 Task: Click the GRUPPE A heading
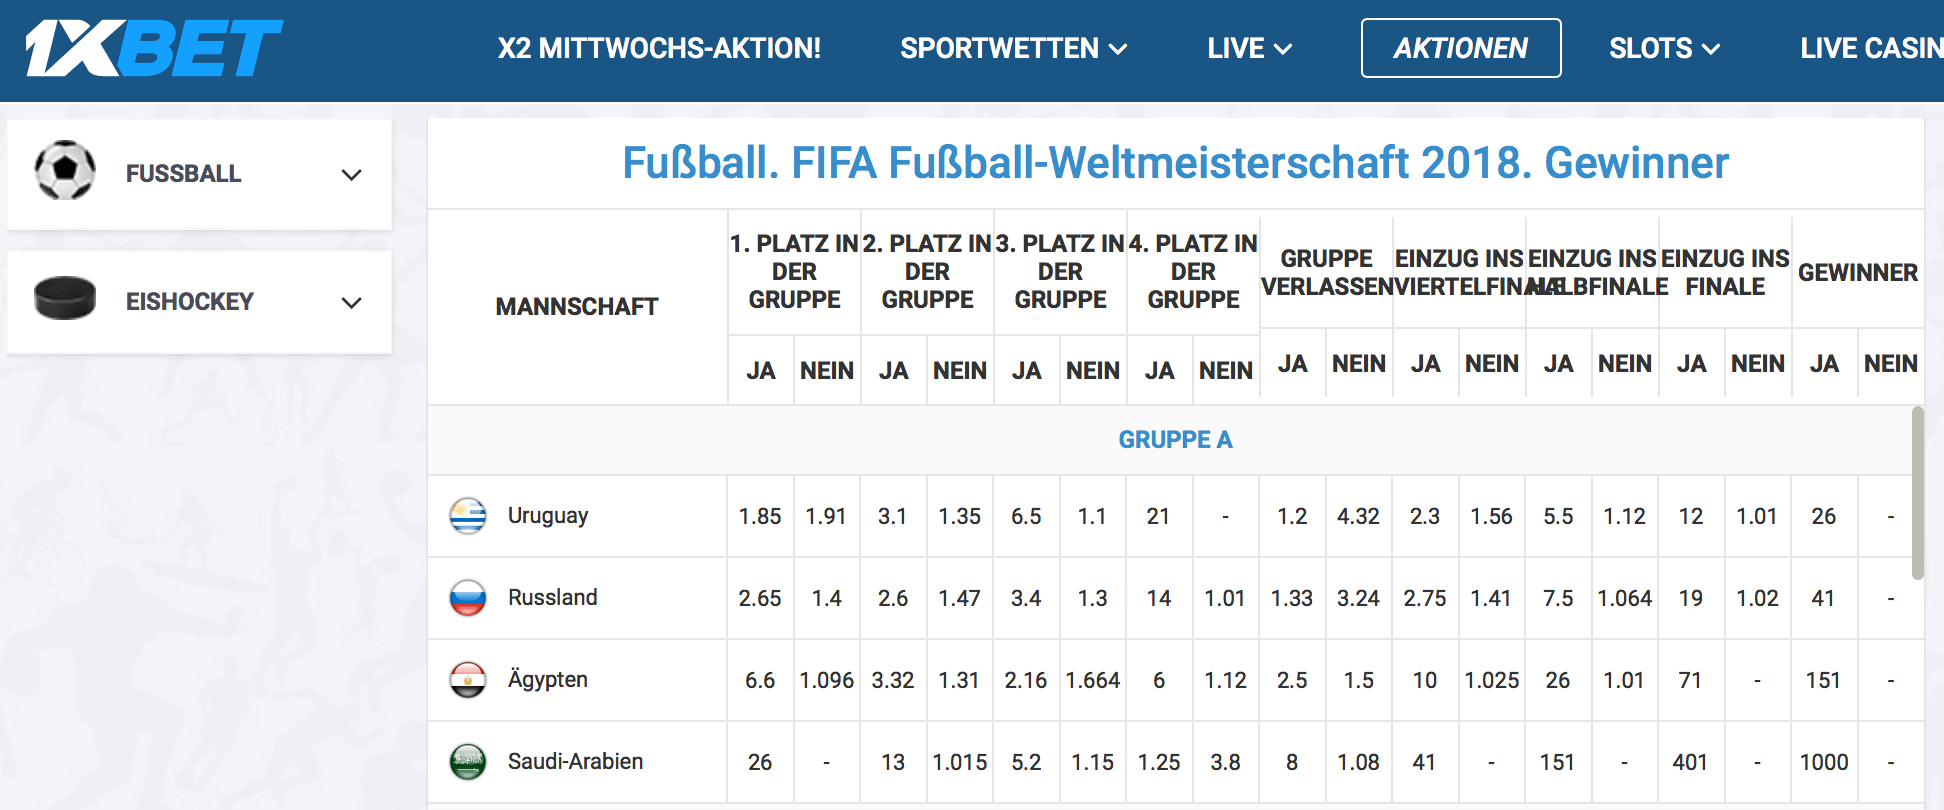[x=1175, y=440]
